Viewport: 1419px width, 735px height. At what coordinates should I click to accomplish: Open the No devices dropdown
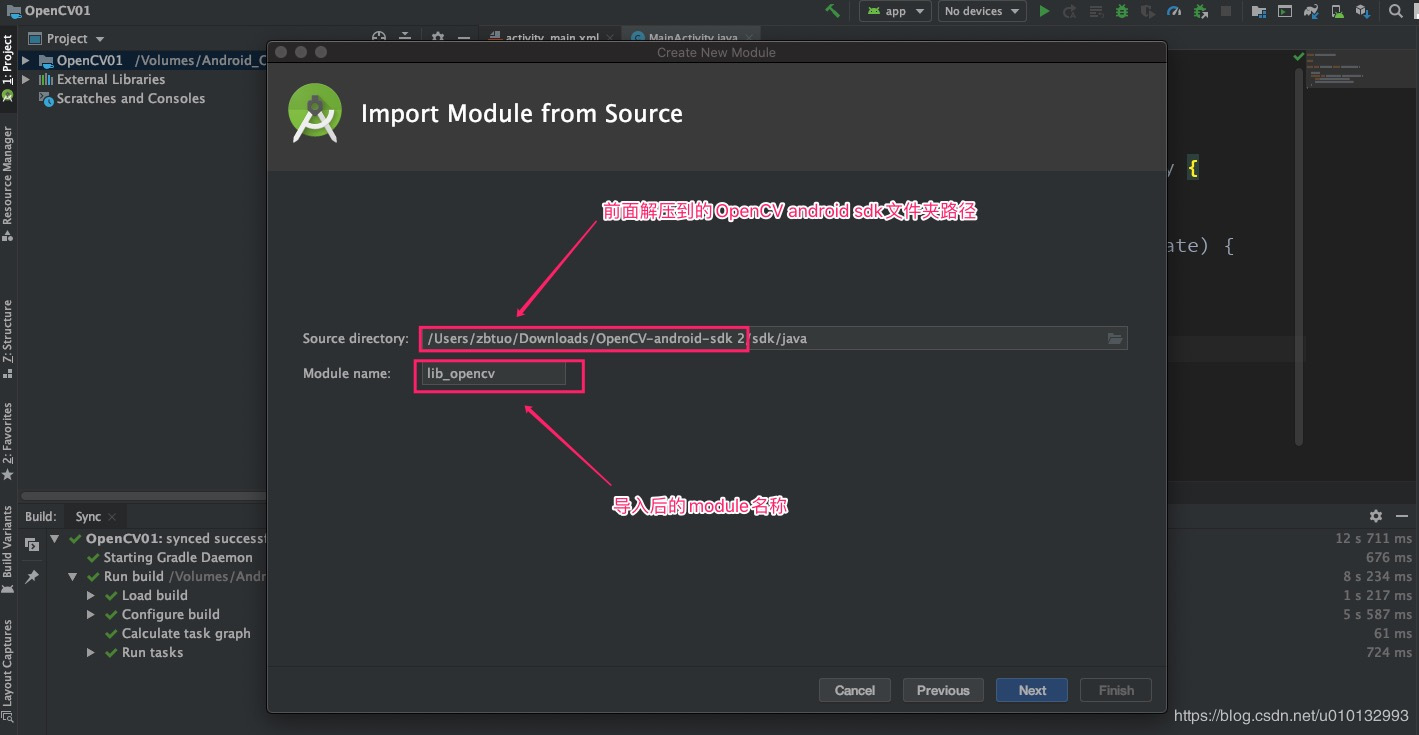(x=982, y=11)
